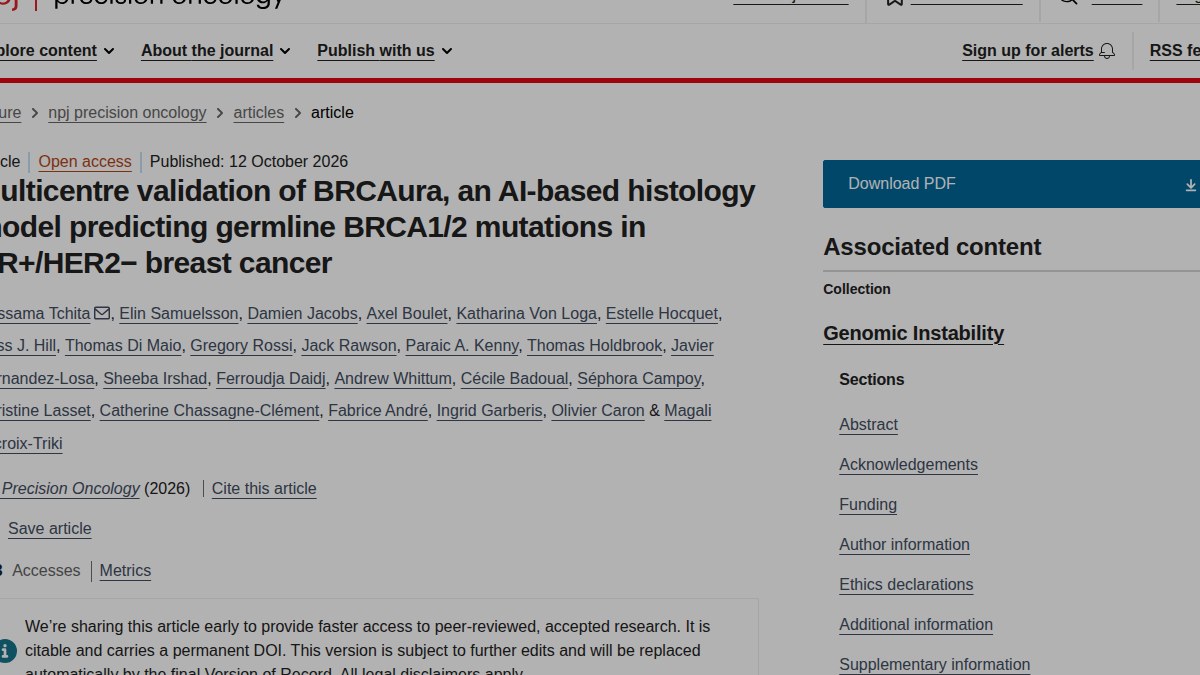This screenshot has width=1200, height=675.
Task: Open the articles breadcrumb link
Action: tap(259, 112)
